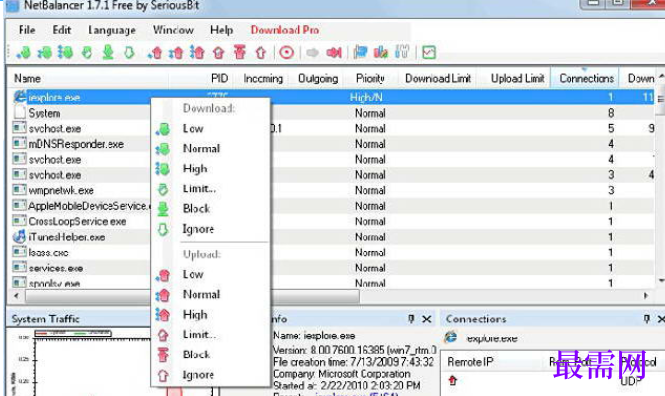Viewport: 665px width, 396px height.
Task: Click the toolbar upload Ignore icon
Action: [x=261, y=53]
